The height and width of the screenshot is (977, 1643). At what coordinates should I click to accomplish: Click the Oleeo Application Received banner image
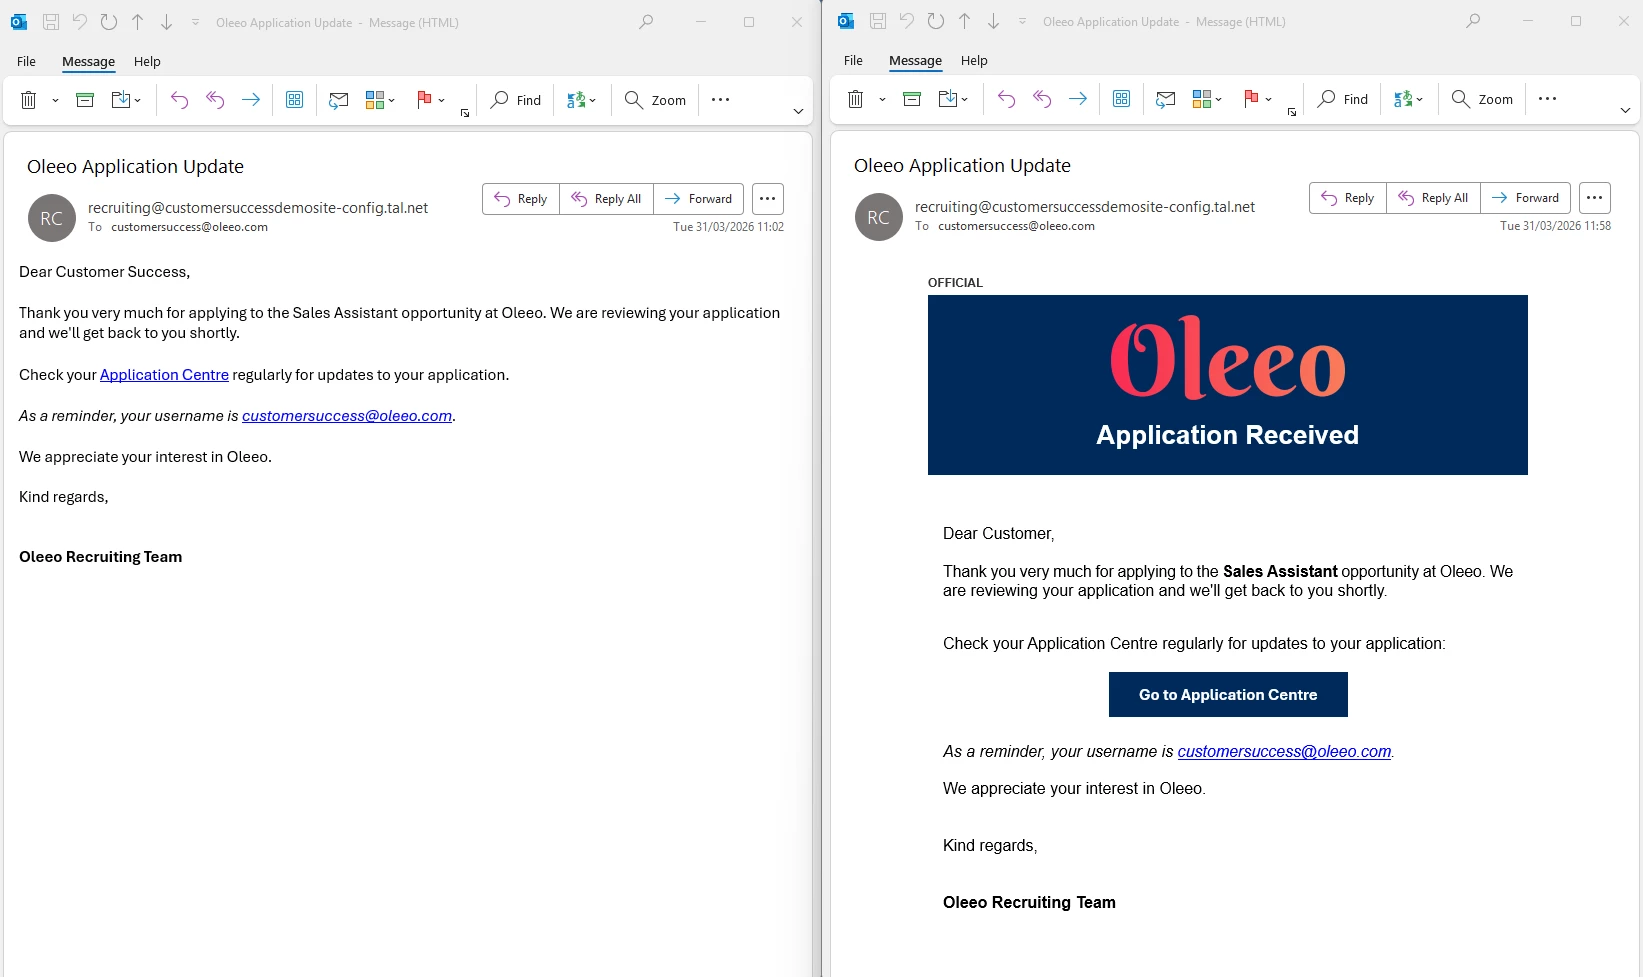[1228, 385]
